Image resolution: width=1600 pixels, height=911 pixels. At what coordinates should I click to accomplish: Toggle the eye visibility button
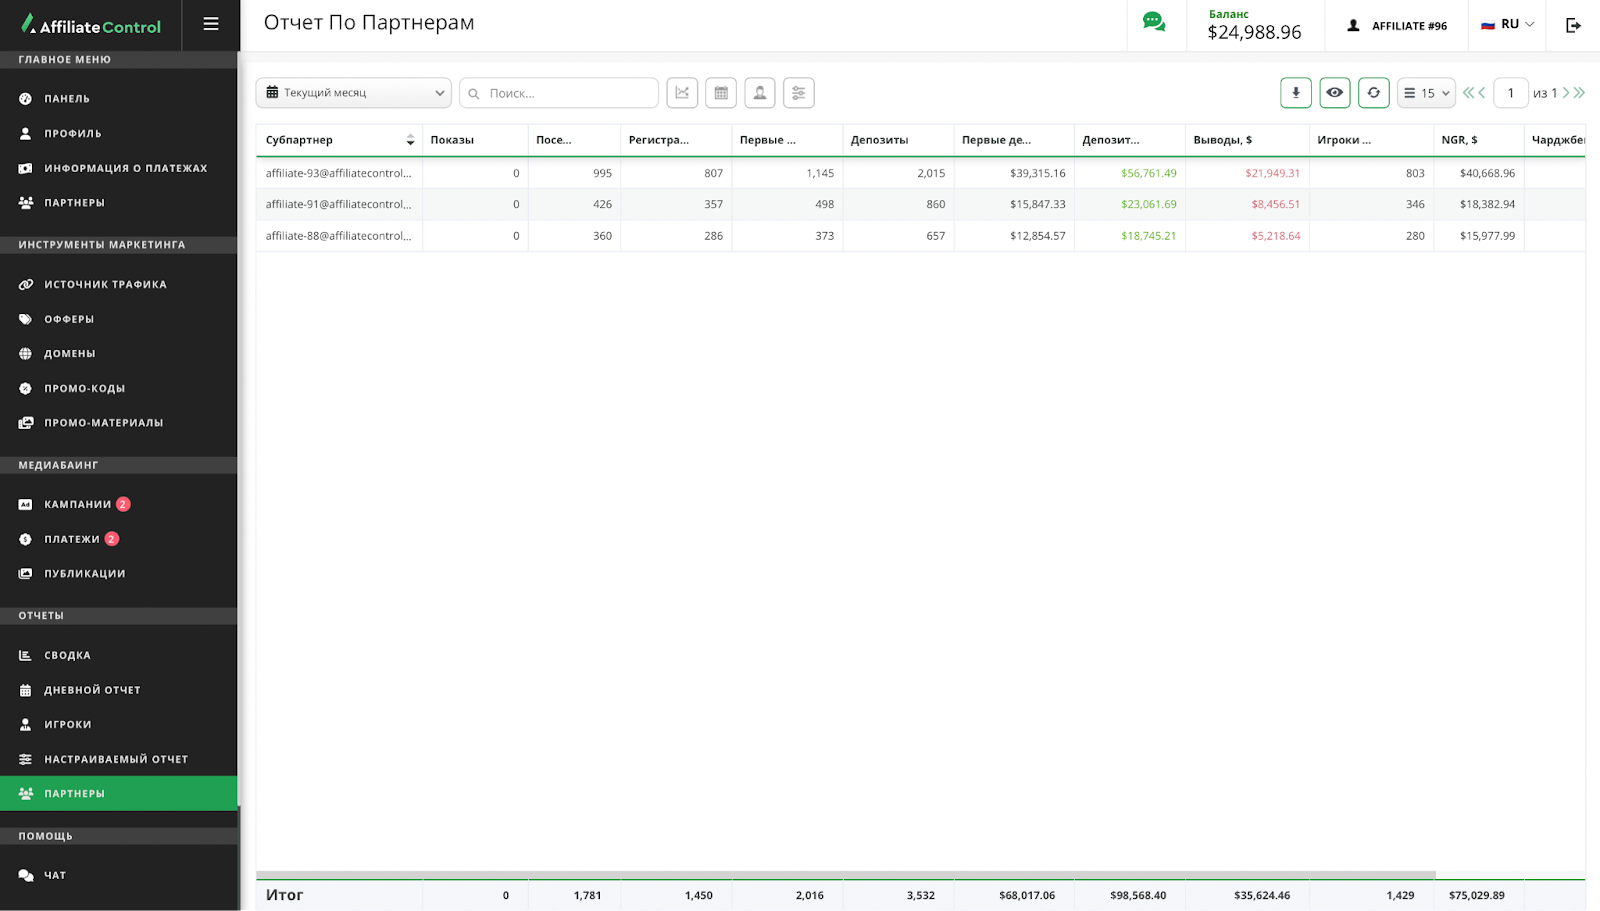click(1334, 93)
